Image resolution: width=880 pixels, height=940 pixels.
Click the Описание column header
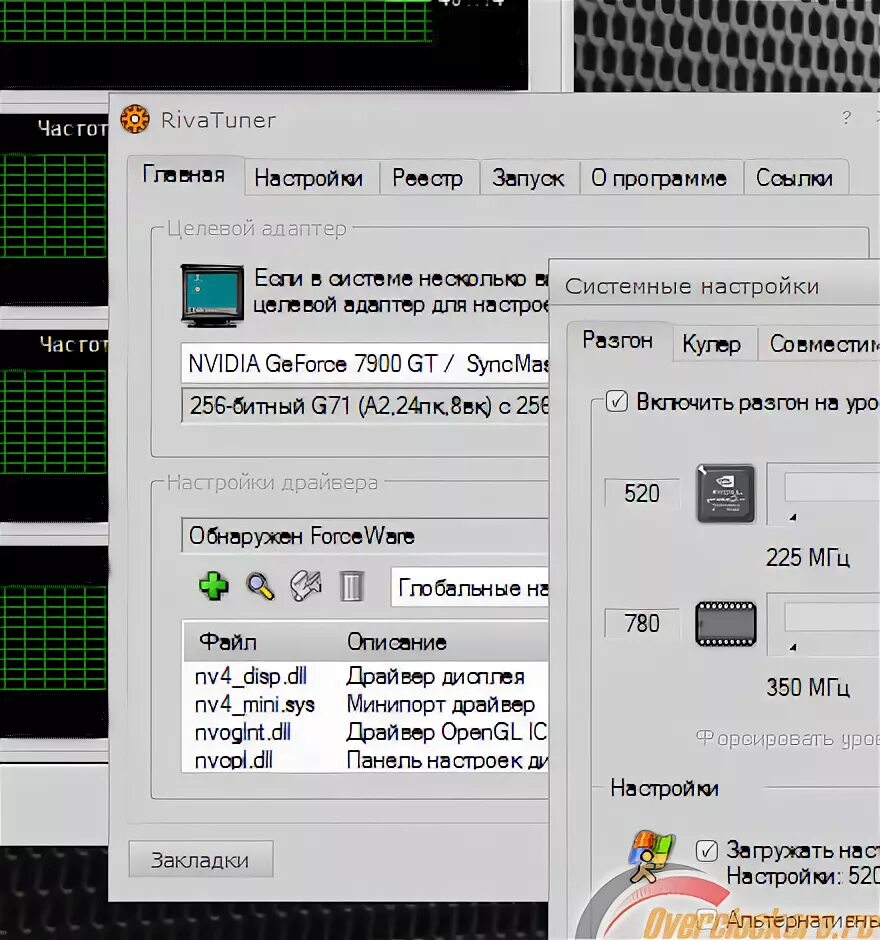coord(397,642)
